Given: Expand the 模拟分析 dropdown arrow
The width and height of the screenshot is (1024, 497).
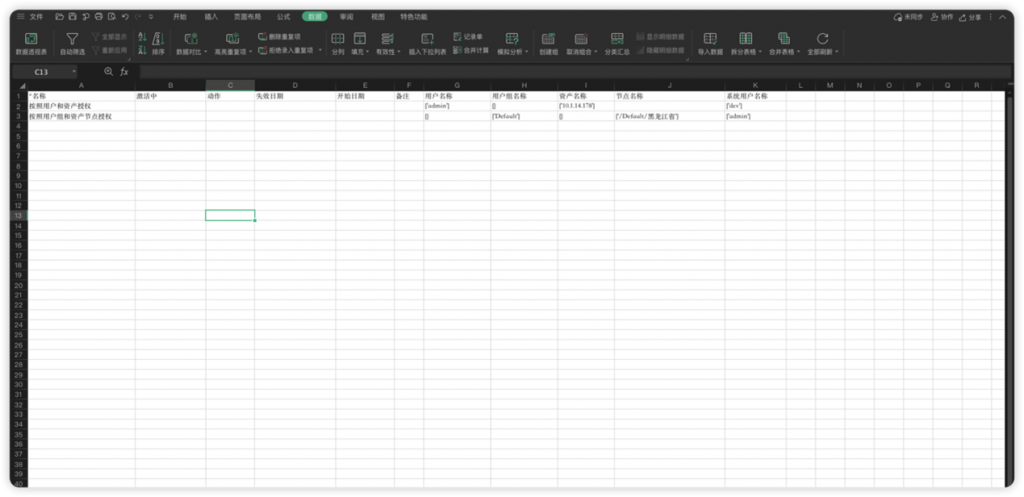Looking at the screenshot, I should [x=526, y=52].
